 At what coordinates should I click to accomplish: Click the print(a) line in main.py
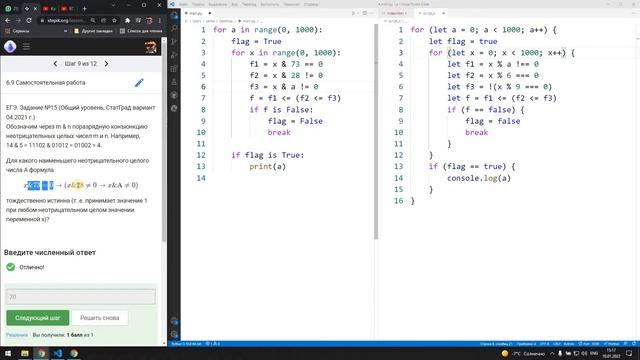pyautogui.click(x=267, y=167)
